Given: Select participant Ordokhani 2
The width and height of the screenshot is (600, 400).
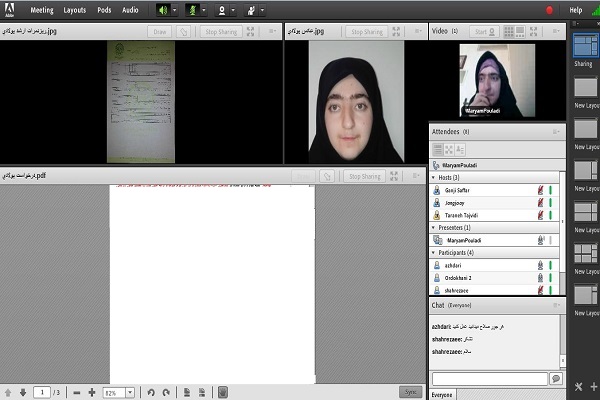Looking at the screenshot, I should pos(494,278).
